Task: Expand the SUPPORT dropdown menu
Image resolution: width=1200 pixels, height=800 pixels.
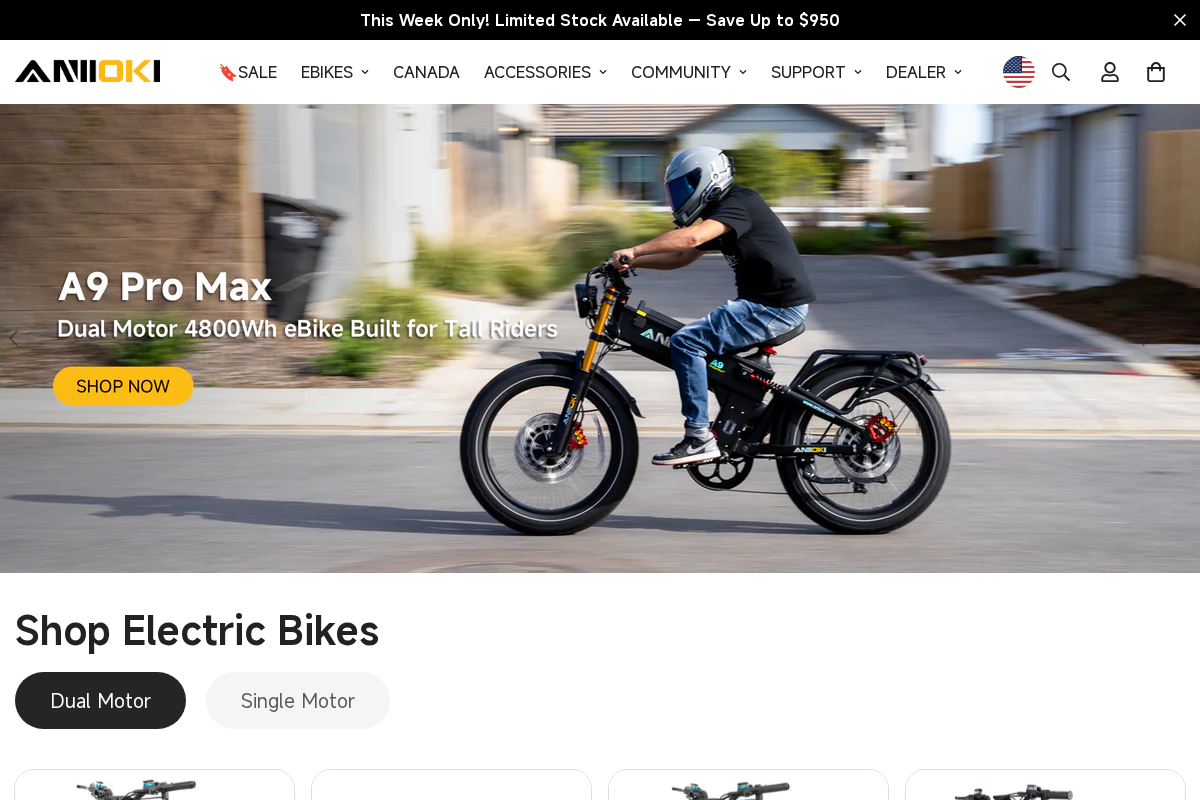Action: (x=816, y=72)
